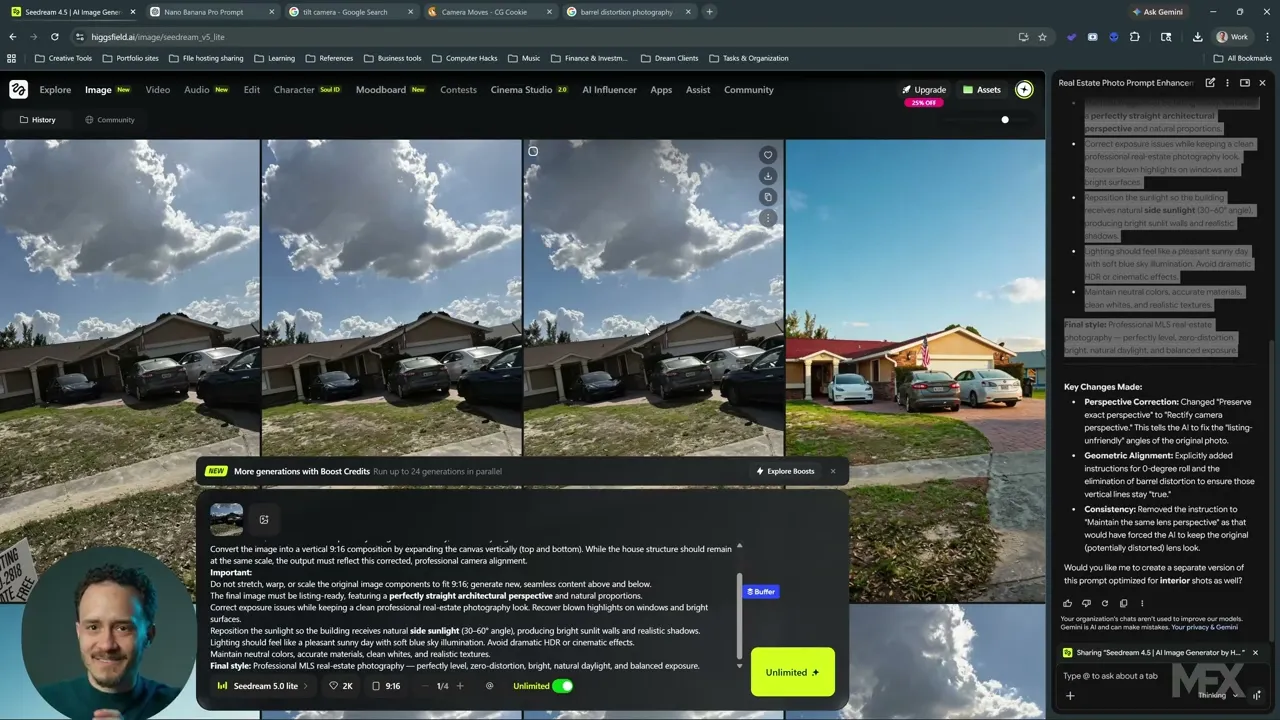Click the Ask Gemini button in title bar

click(x=1157, y=12)
